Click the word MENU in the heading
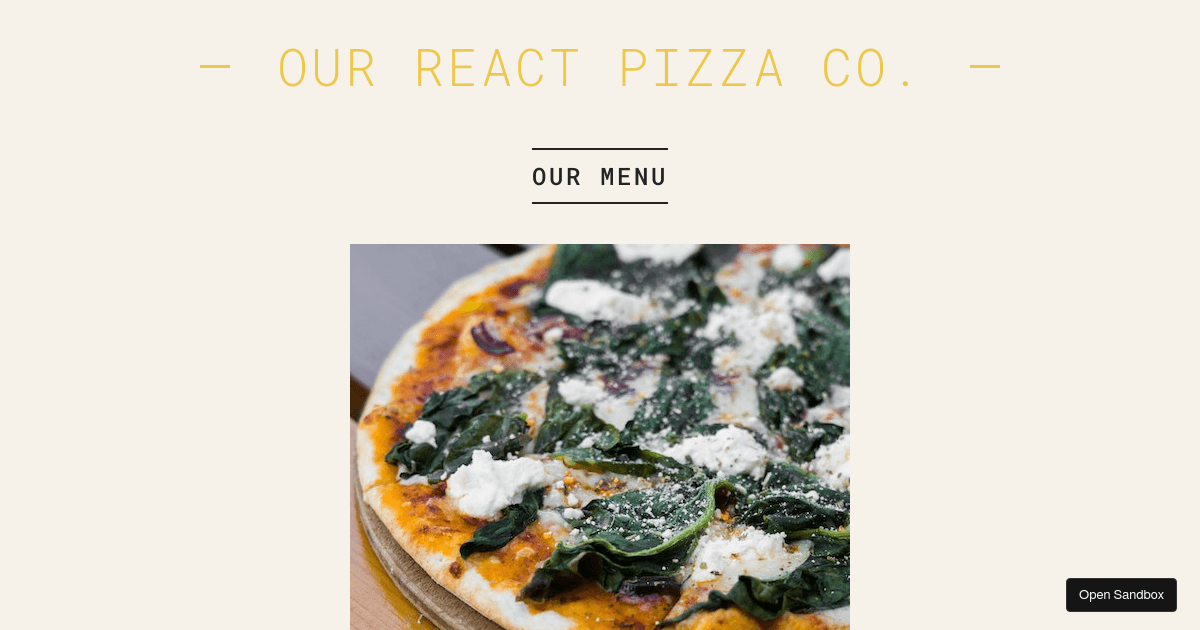 point(634,177)
